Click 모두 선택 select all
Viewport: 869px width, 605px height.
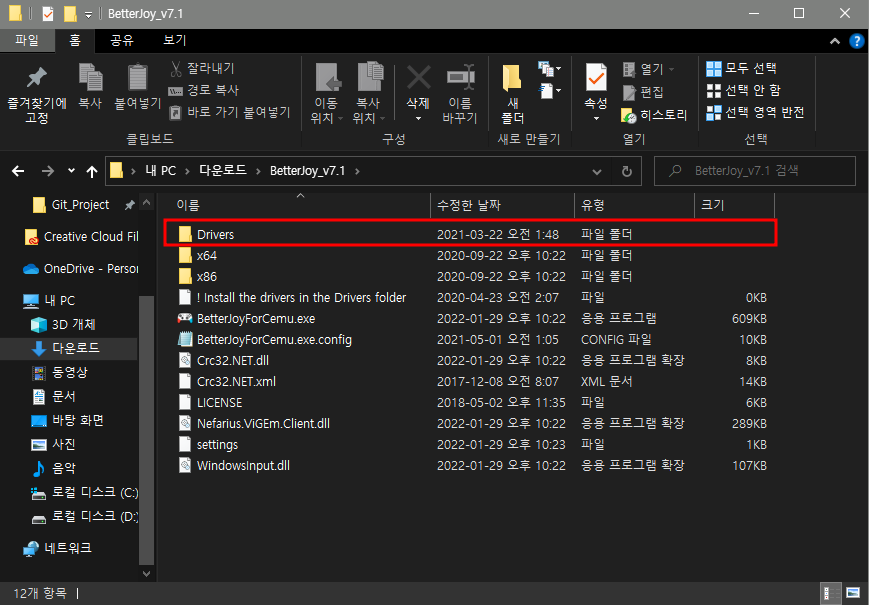pyautogui.click(x=741, y=68)
